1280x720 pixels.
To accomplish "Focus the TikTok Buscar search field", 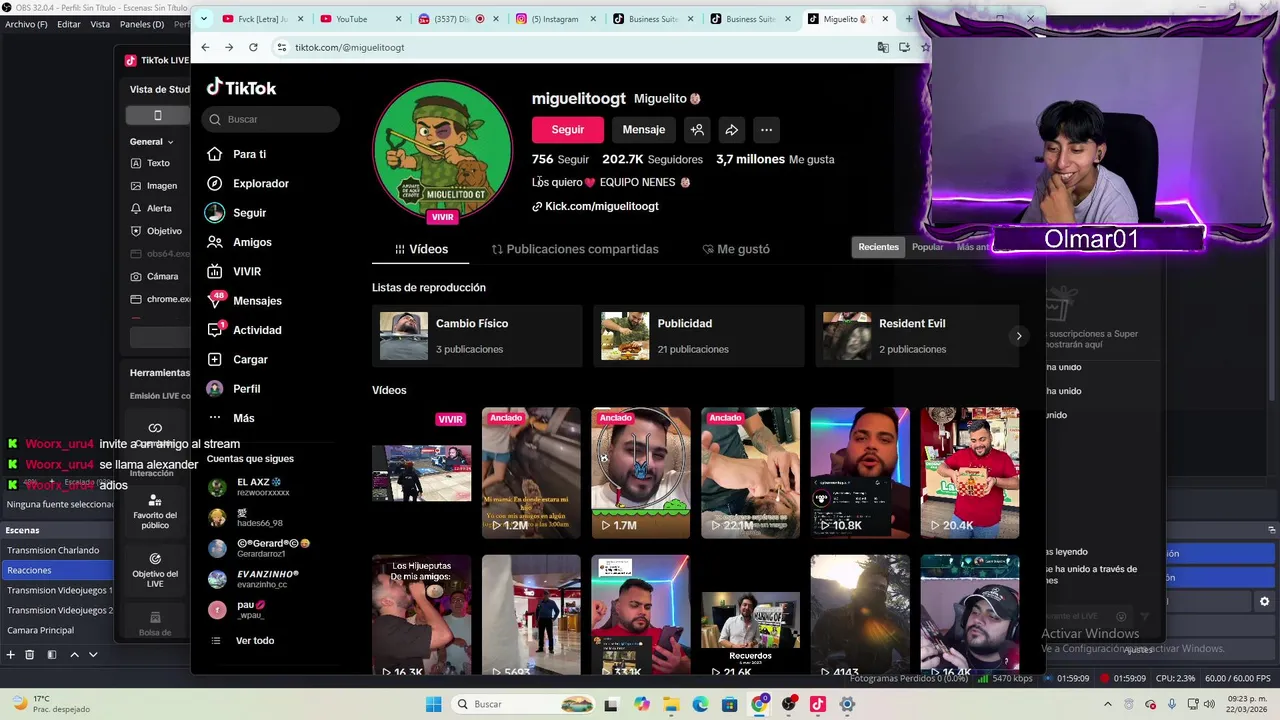I will [x=271, y=119].
